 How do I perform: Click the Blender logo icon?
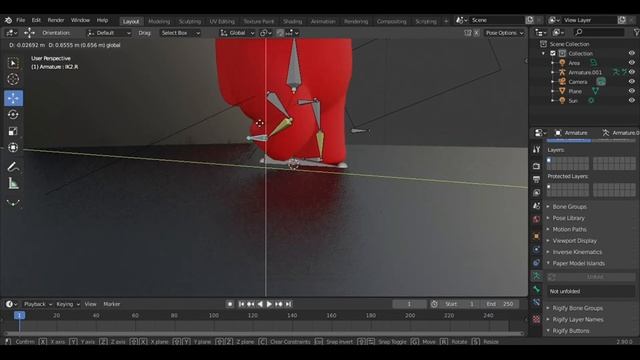point(8,20)
